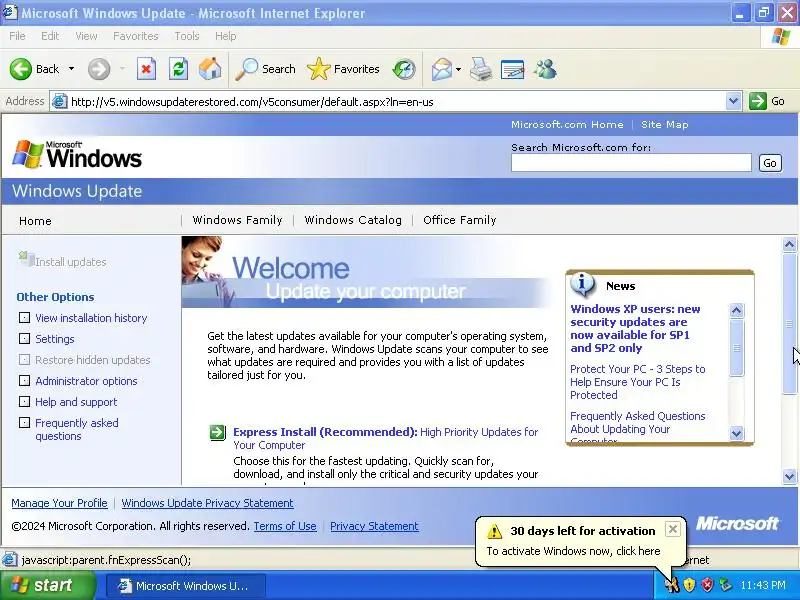Viewport: 800px width, 600px height.
Task: Open the Back button history dropdown arrow
Action: coord(71,69)
